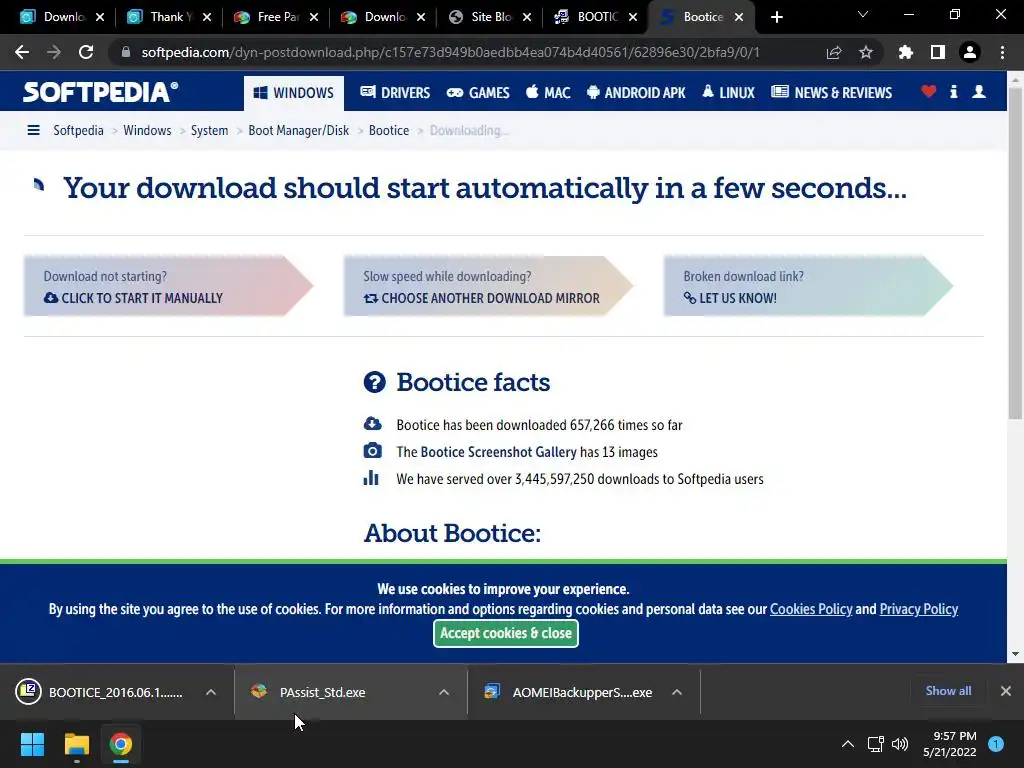Open the side panel icon in toolbar
This screenshot has height=768, width=1024.
click(938, 52)
